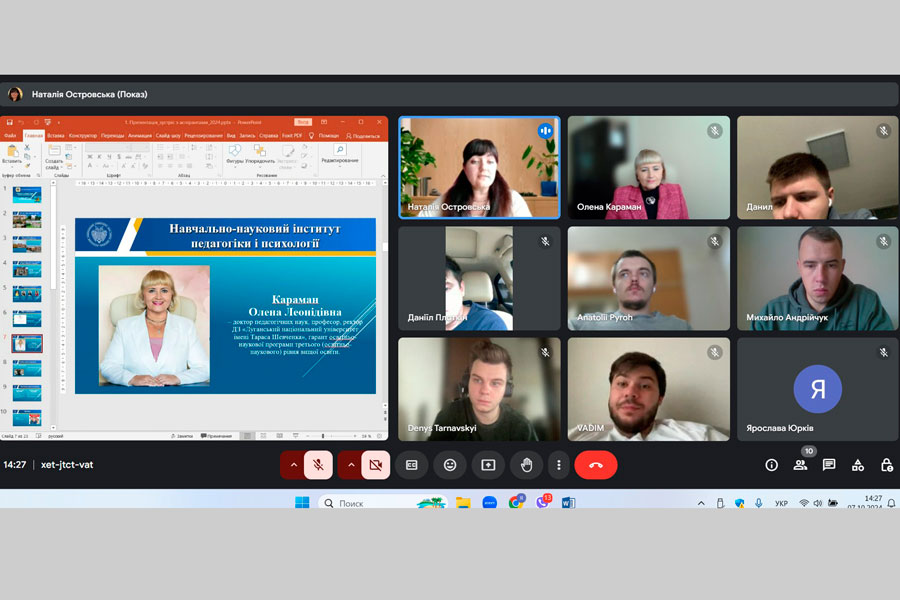Switch the УКР keyboard language
The width and height of the screenshot is (900, 600).
coord(781,503)
